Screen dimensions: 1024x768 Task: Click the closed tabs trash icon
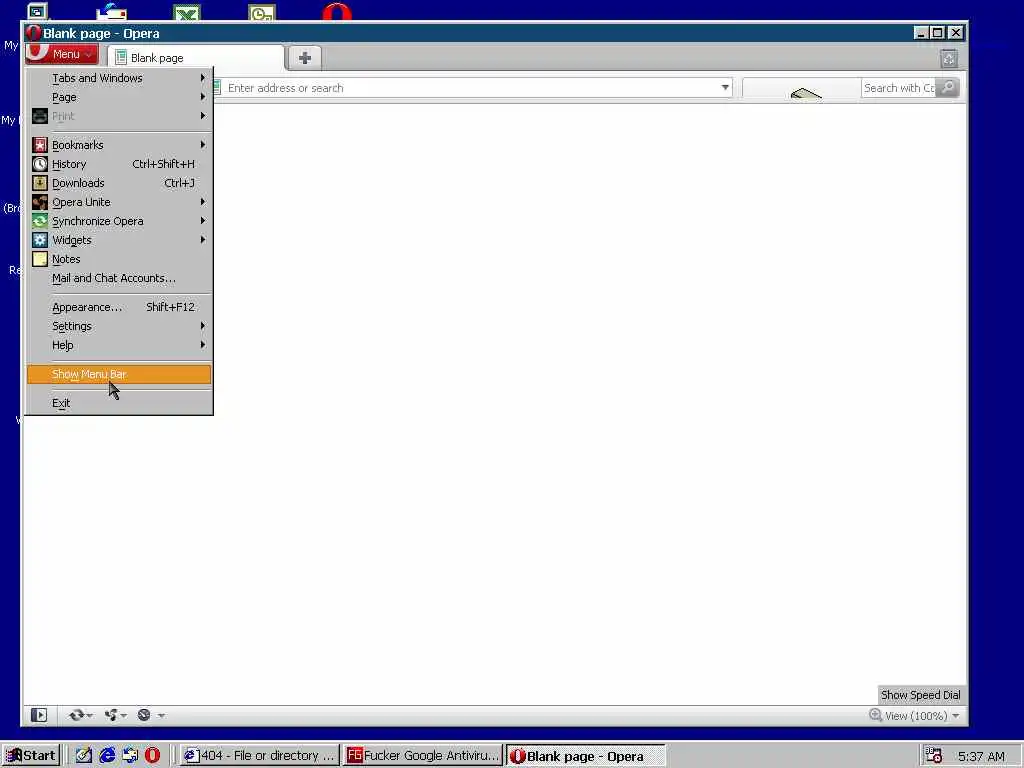point(949,59)
